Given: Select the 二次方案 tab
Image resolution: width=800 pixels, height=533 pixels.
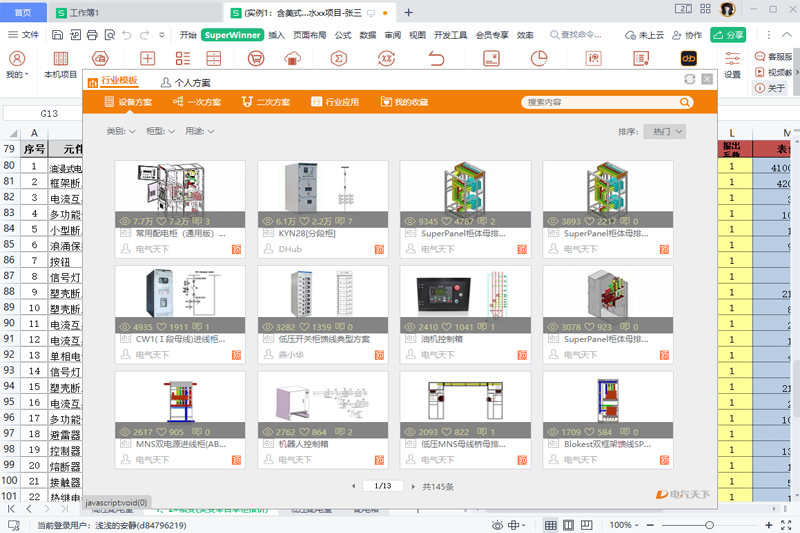Looking at the screenshot, I should tap(265, 102).
